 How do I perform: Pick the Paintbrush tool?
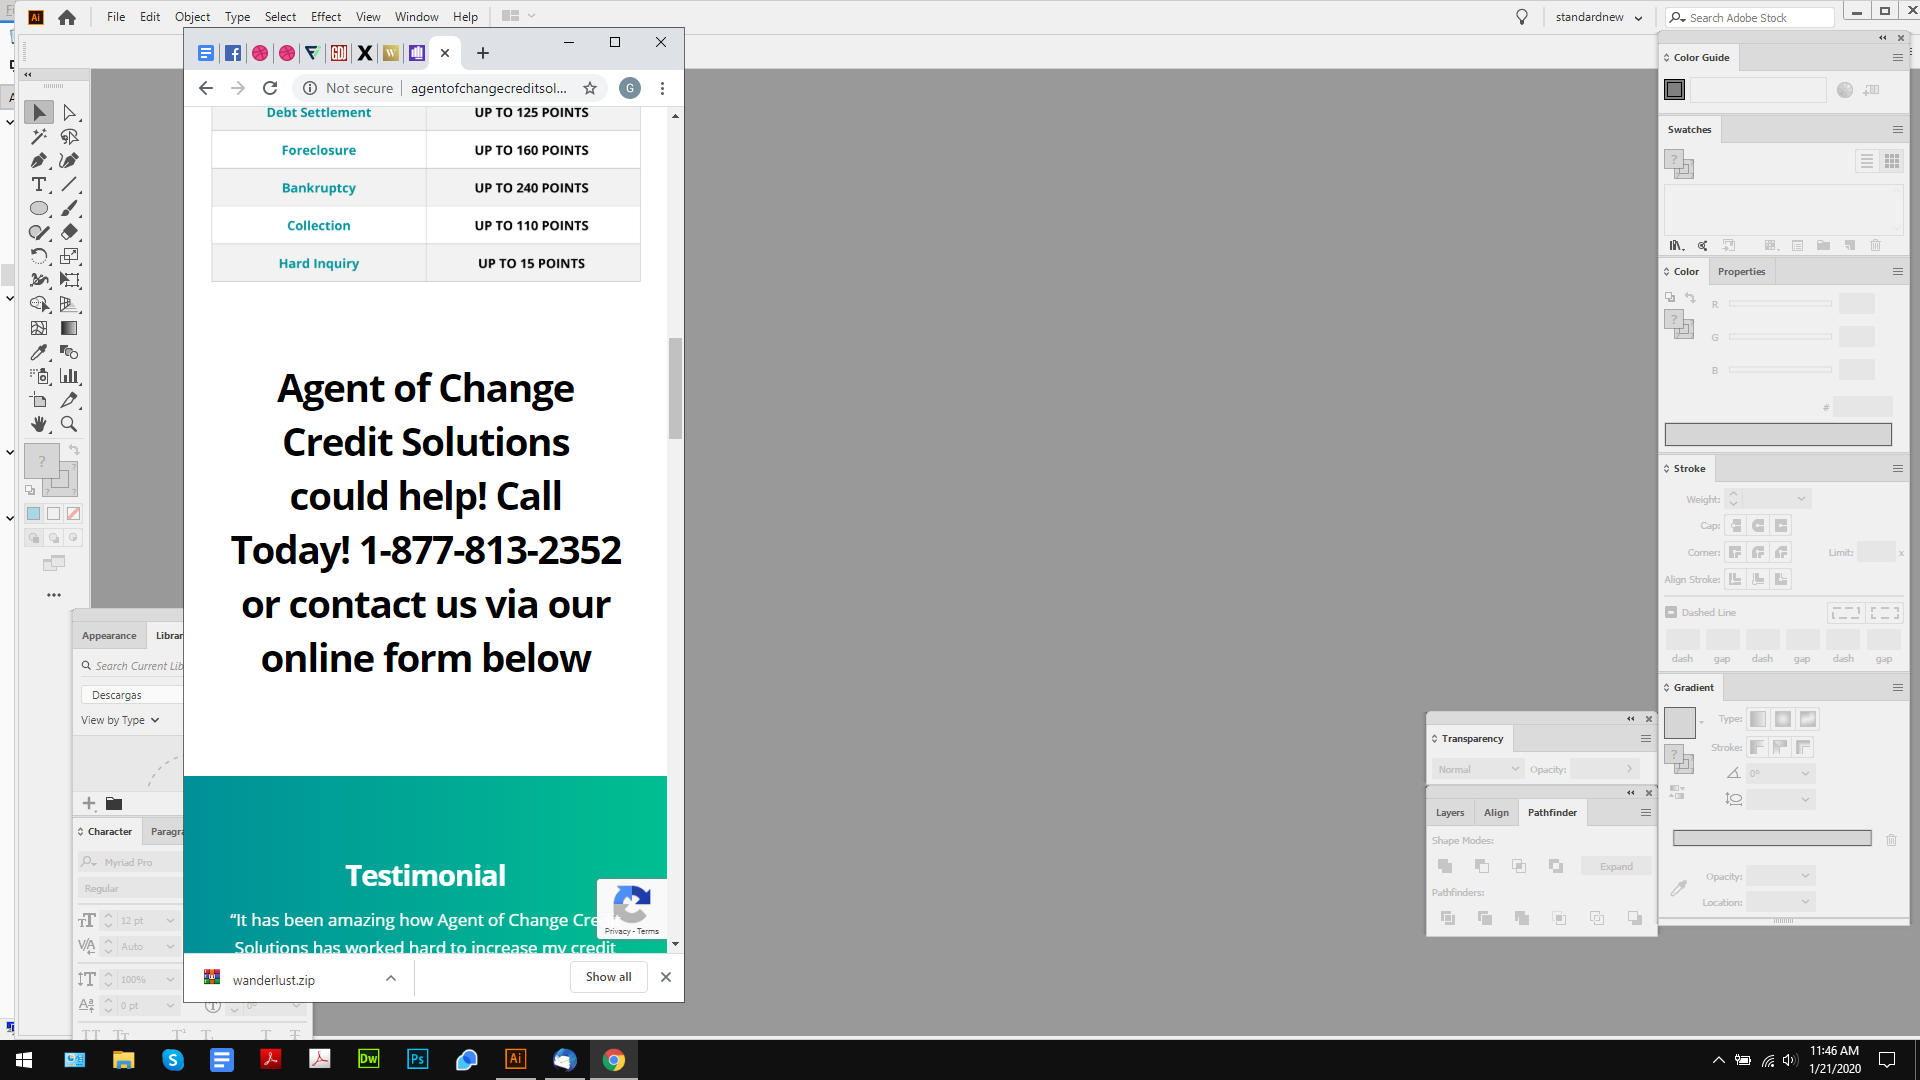click(69, 209)
